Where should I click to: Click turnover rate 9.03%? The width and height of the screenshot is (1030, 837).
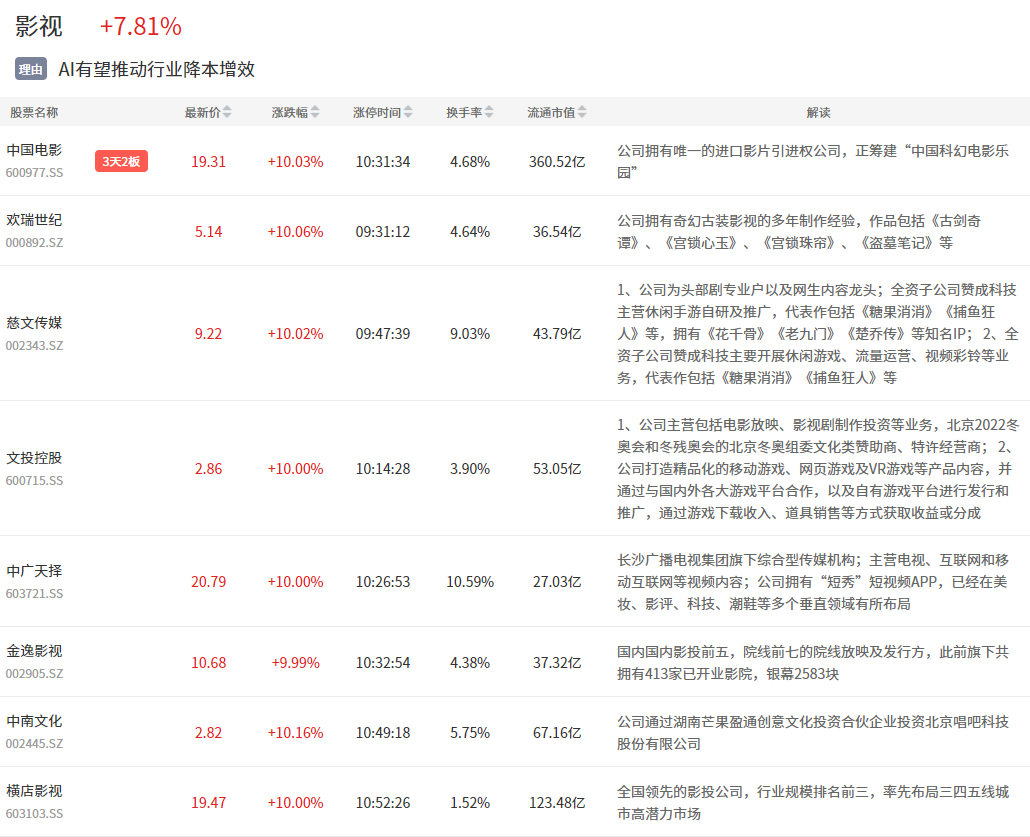coord(470,334)
